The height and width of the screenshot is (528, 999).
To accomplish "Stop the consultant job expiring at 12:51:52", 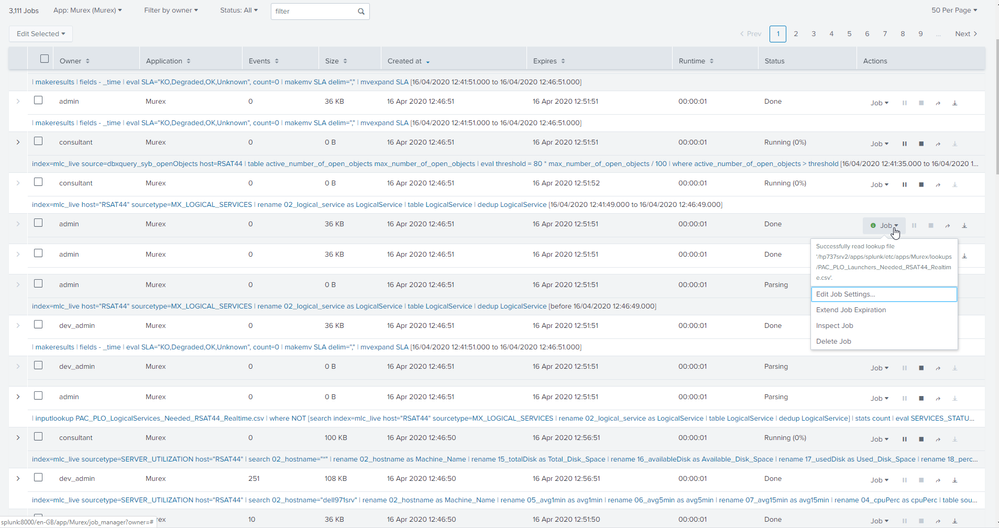I will (x=921, y=185).
